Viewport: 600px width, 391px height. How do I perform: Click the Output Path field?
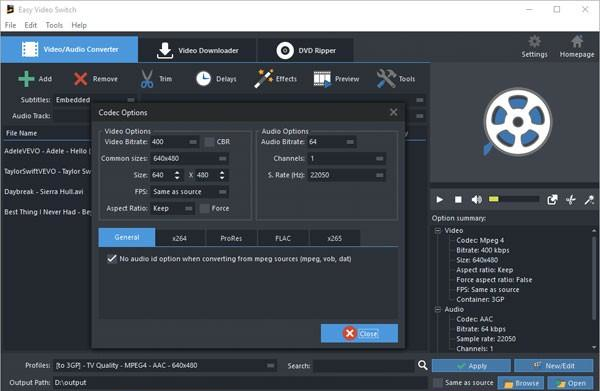pyautogui.click(x=240, y=382)
